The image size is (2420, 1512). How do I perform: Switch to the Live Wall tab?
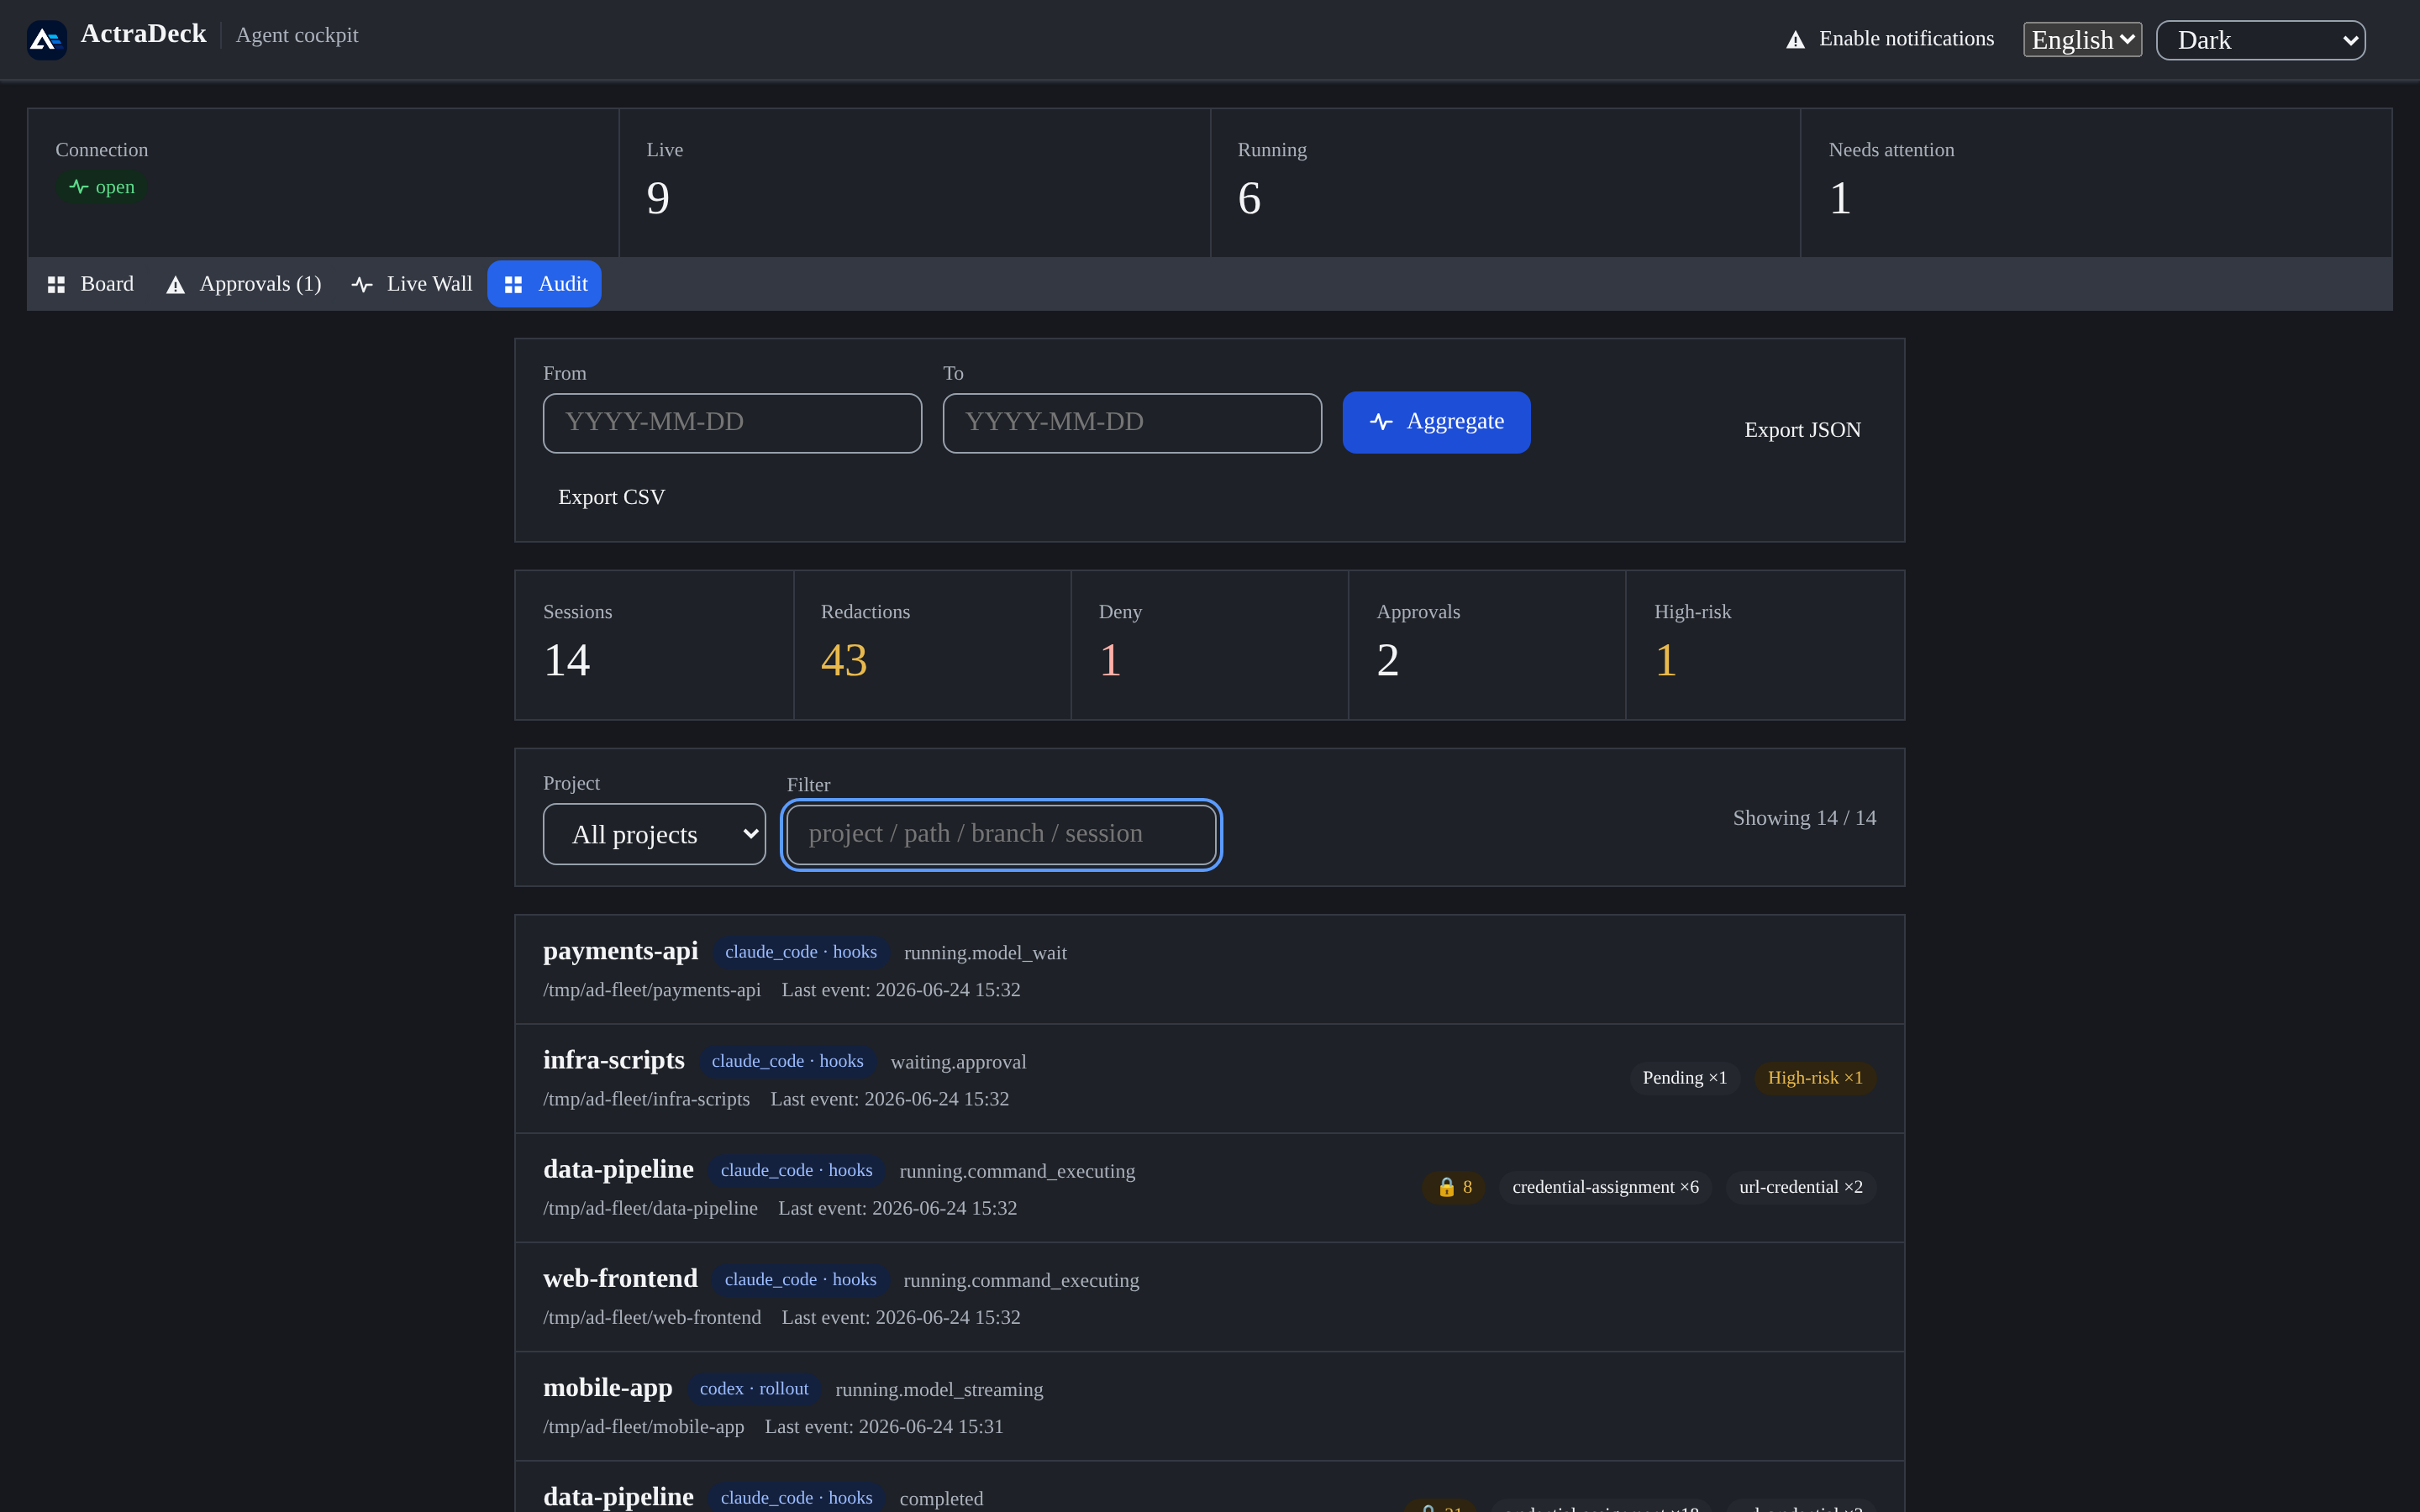point(412,284)
